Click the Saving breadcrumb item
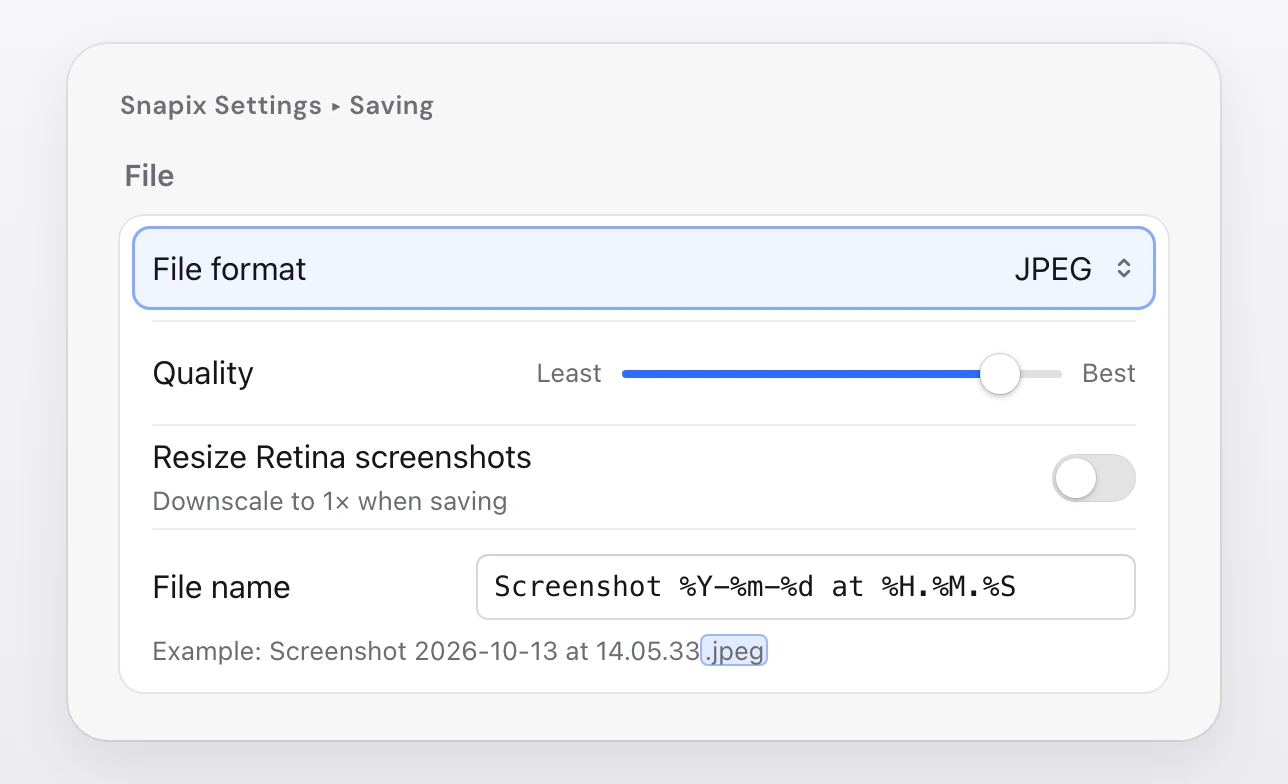Viewport: 1288px width, 784px height. (391, 106)
